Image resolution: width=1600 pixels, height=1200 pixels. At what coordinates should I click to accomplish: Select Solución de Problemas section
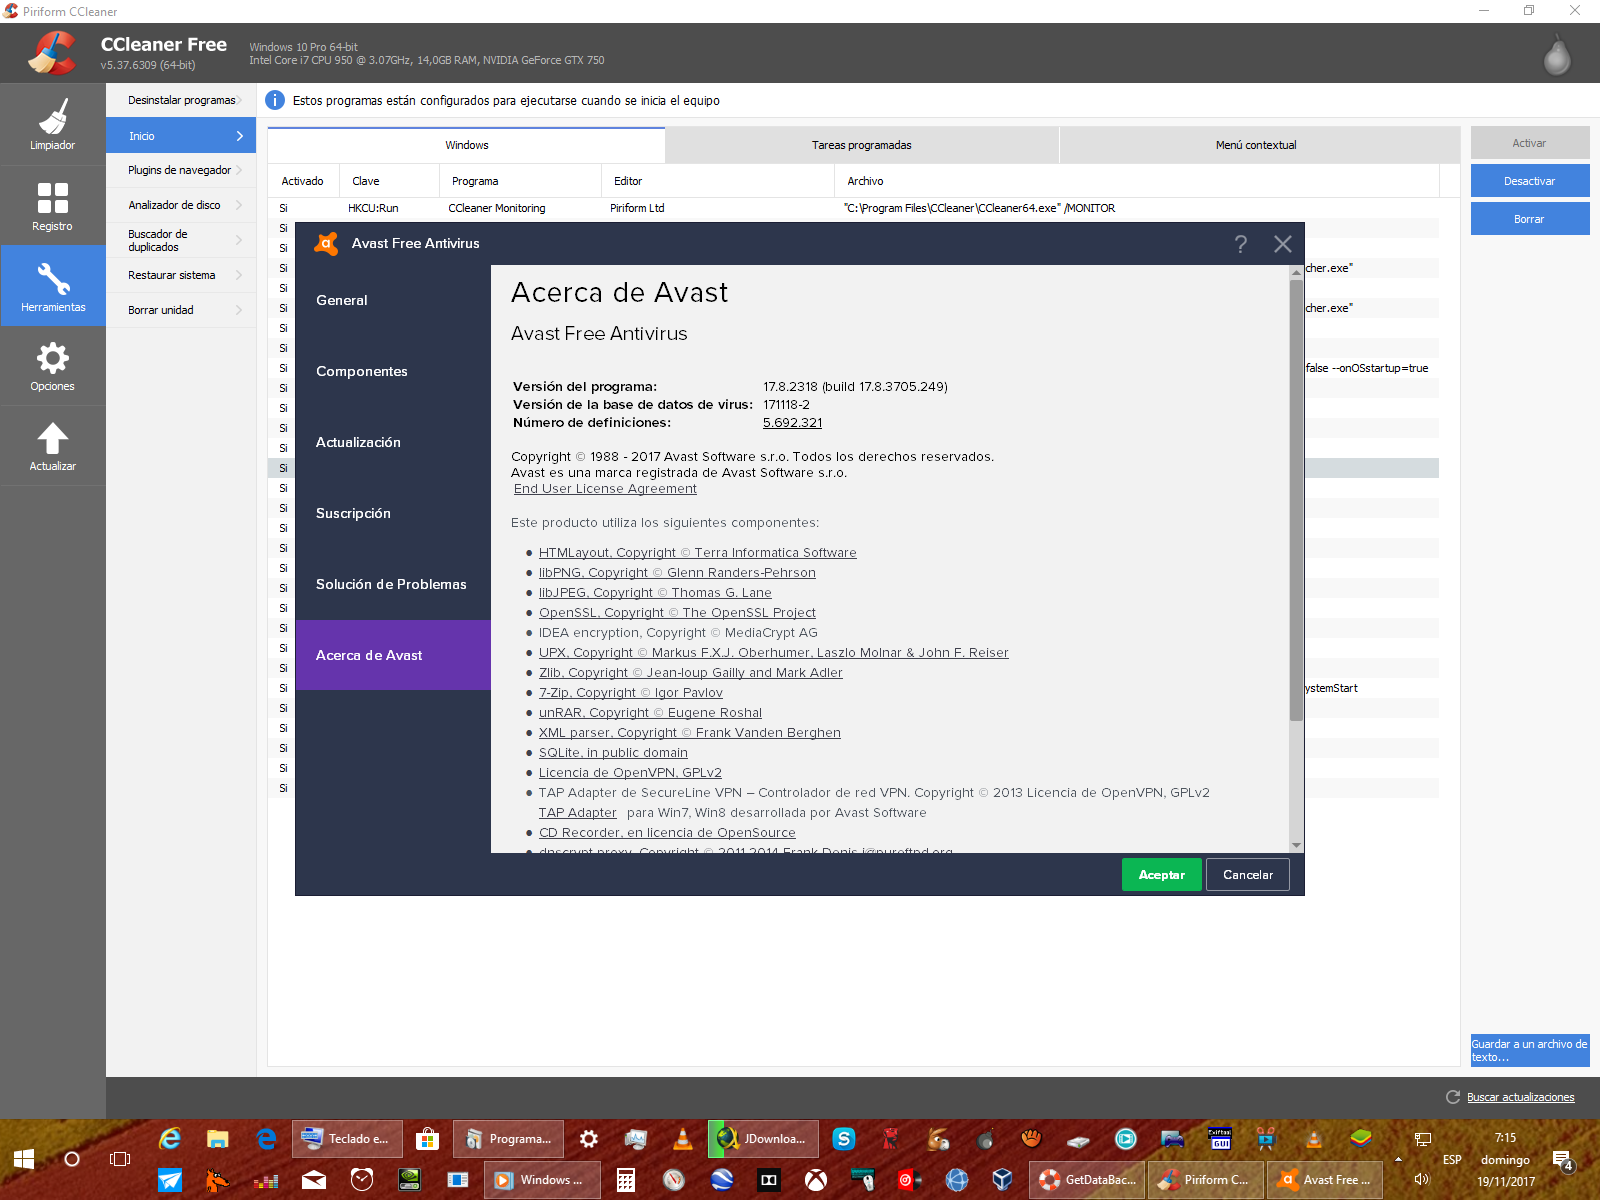coord(391,584)
